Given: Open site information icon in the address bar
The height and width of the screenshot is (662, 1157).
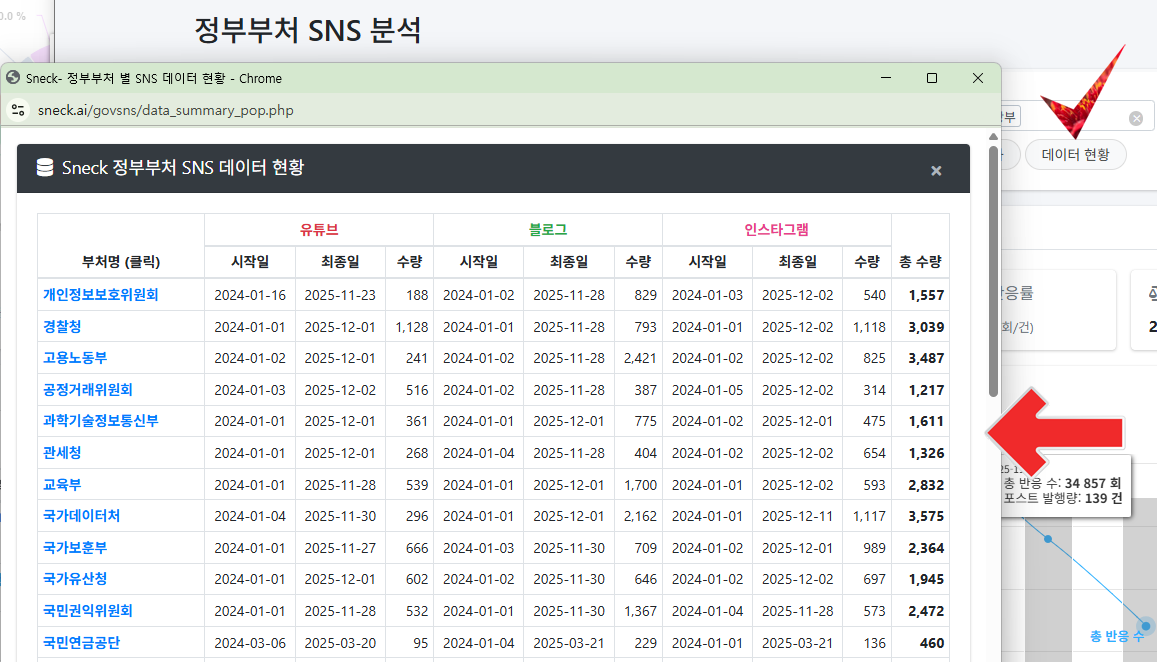Looking at the screenshot, I should coord(17,110).
